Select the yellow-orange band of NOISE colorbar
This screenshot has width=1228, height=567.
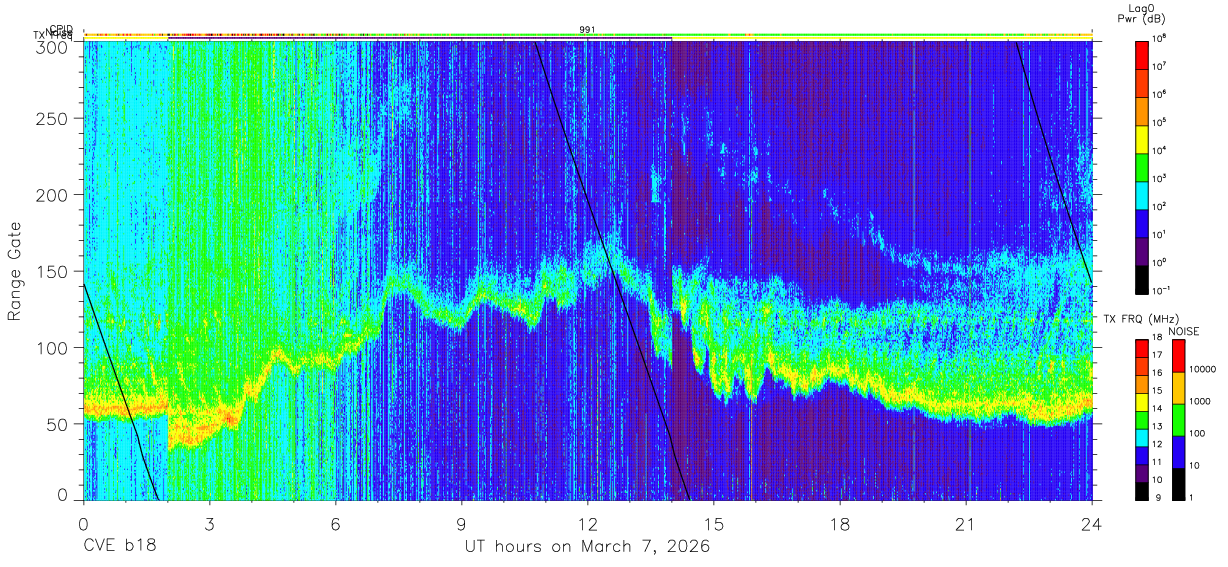[x=1177, y=387]
